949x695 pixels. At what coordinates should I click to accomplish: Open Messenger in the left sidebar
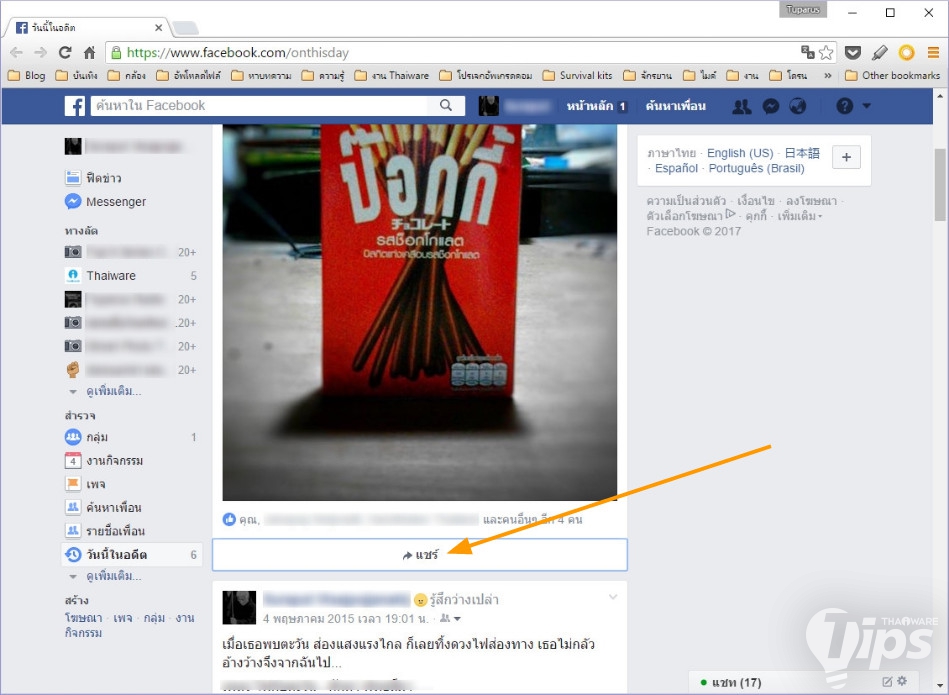pos(105,202)
